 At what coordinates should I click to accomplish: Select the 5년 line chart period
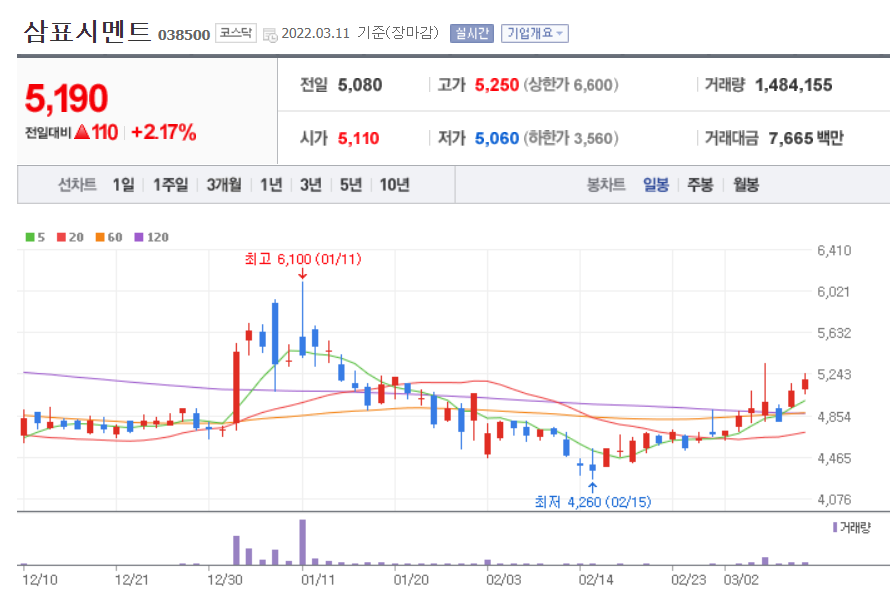click(351, 185)
